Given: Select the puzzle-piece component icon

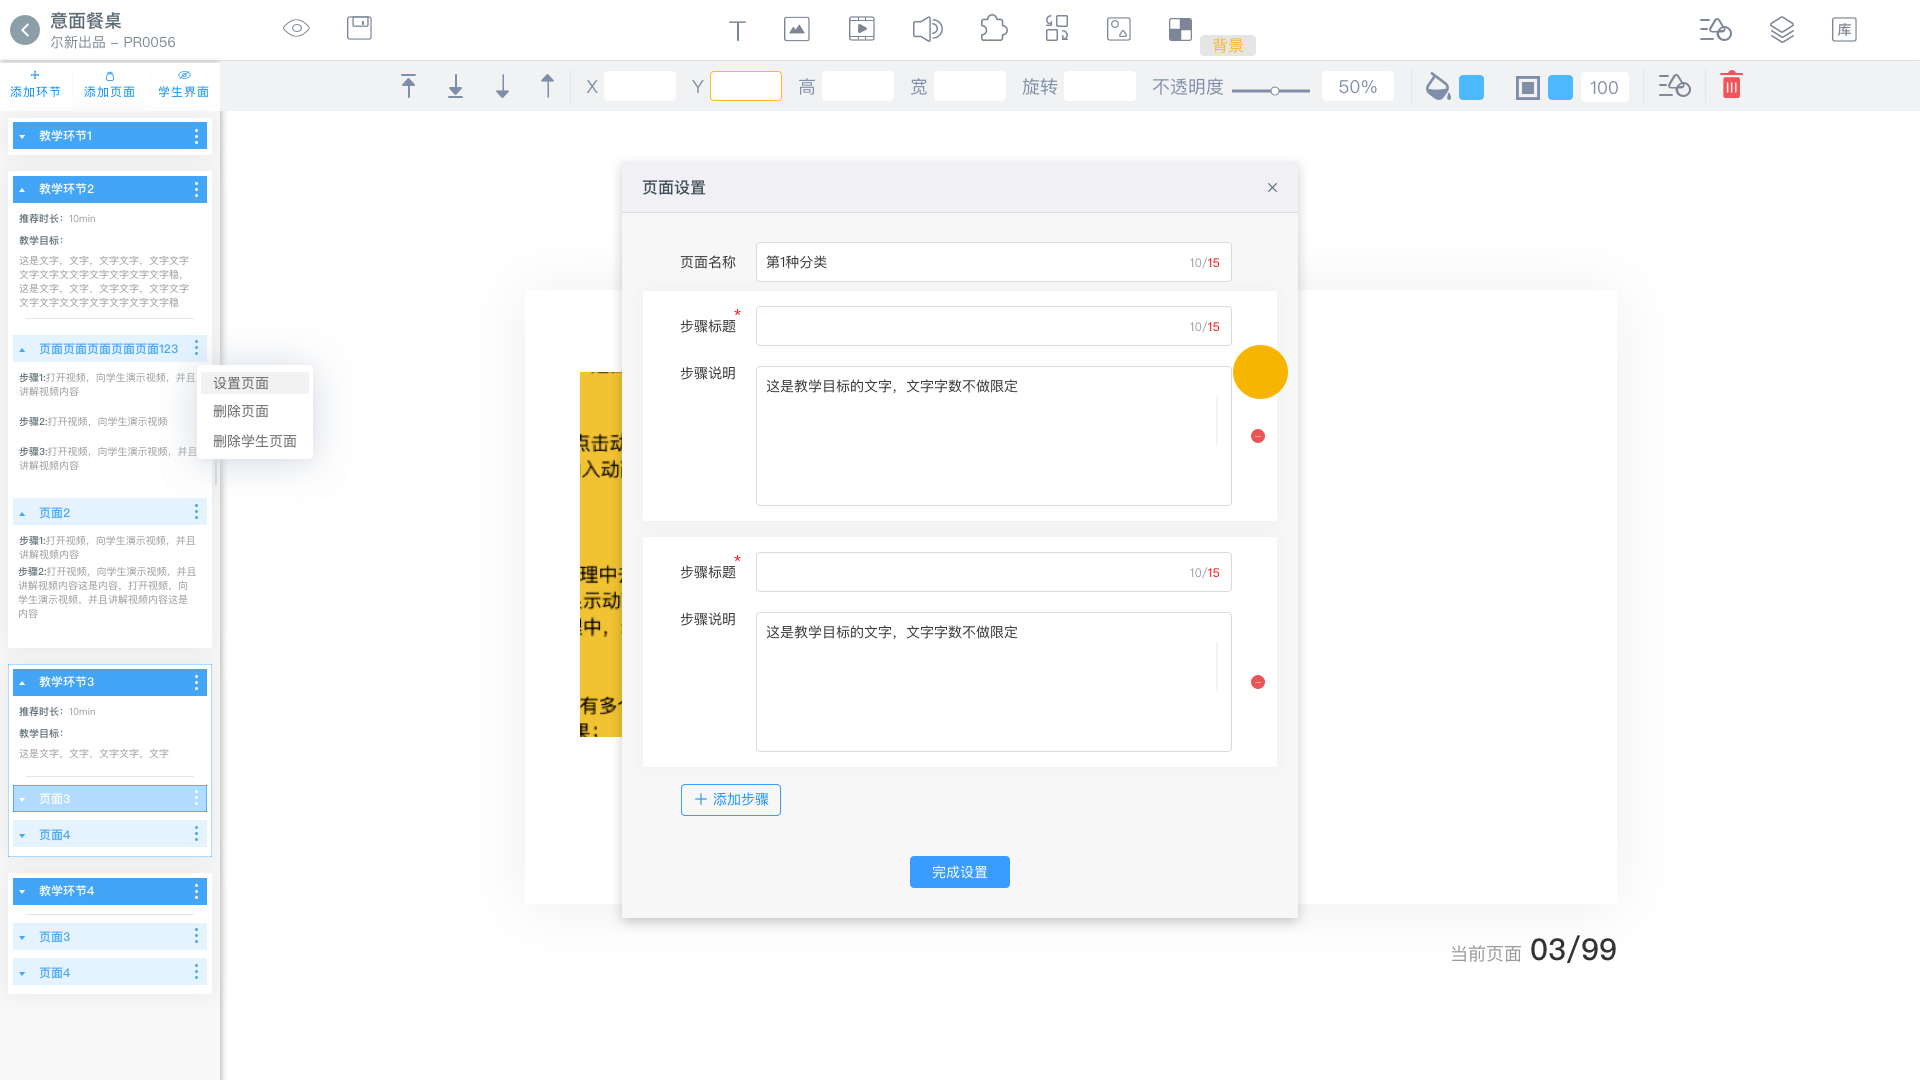Looking at the screenshot, I should click(x=993, y=28).
